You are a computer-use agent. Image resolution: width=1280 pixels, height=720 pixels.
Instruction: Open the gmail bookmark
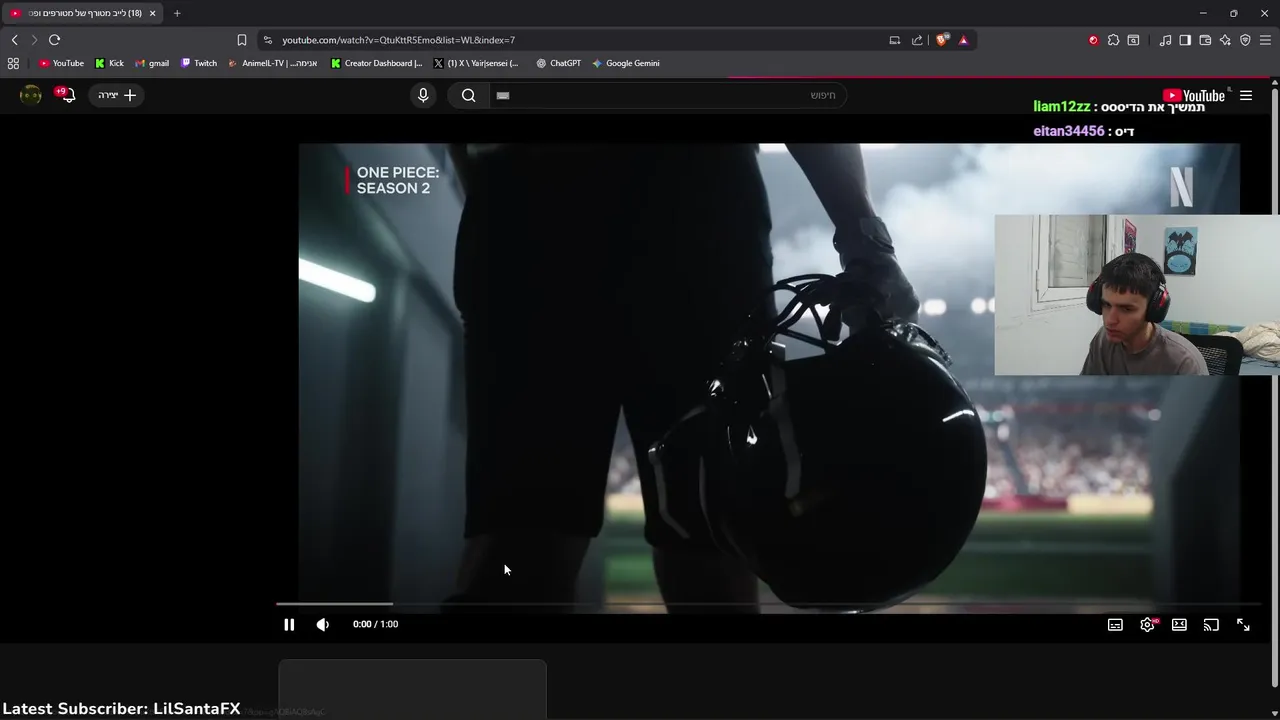click(152, 63)
